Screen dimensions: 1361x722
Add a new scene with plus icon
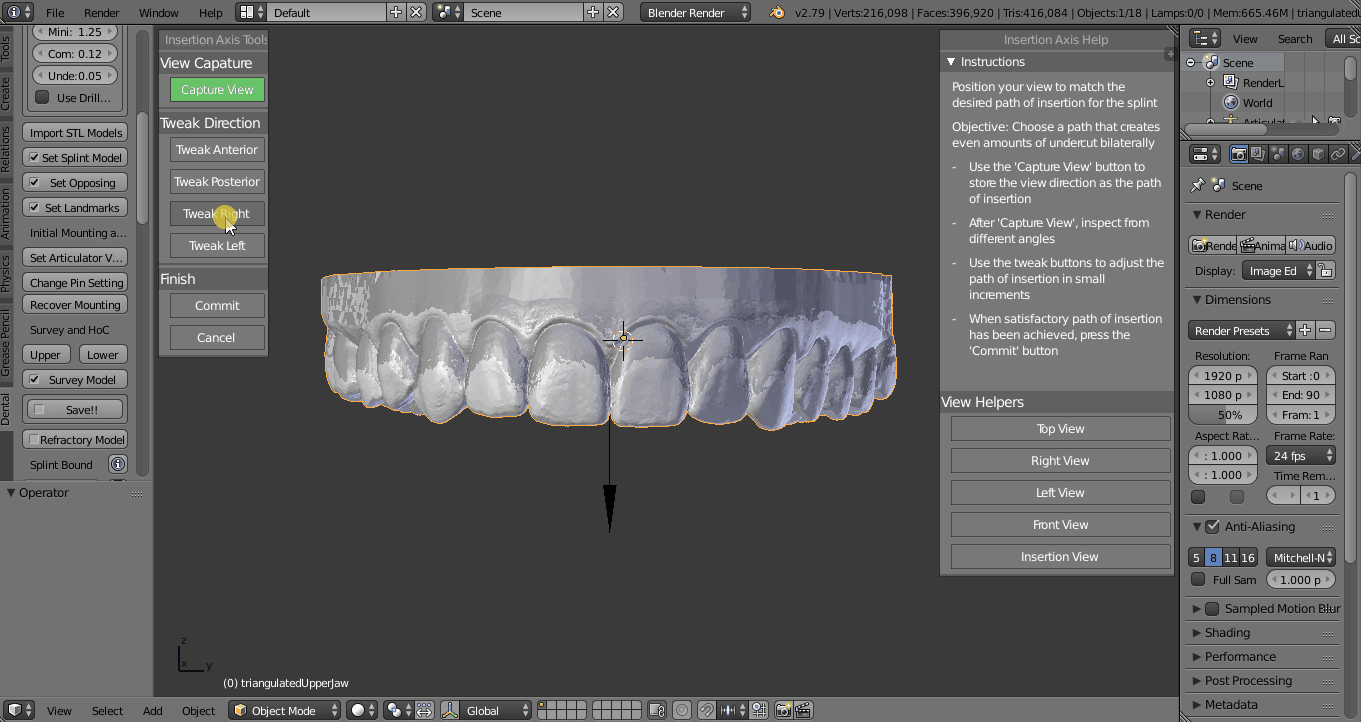pos(593,12)
